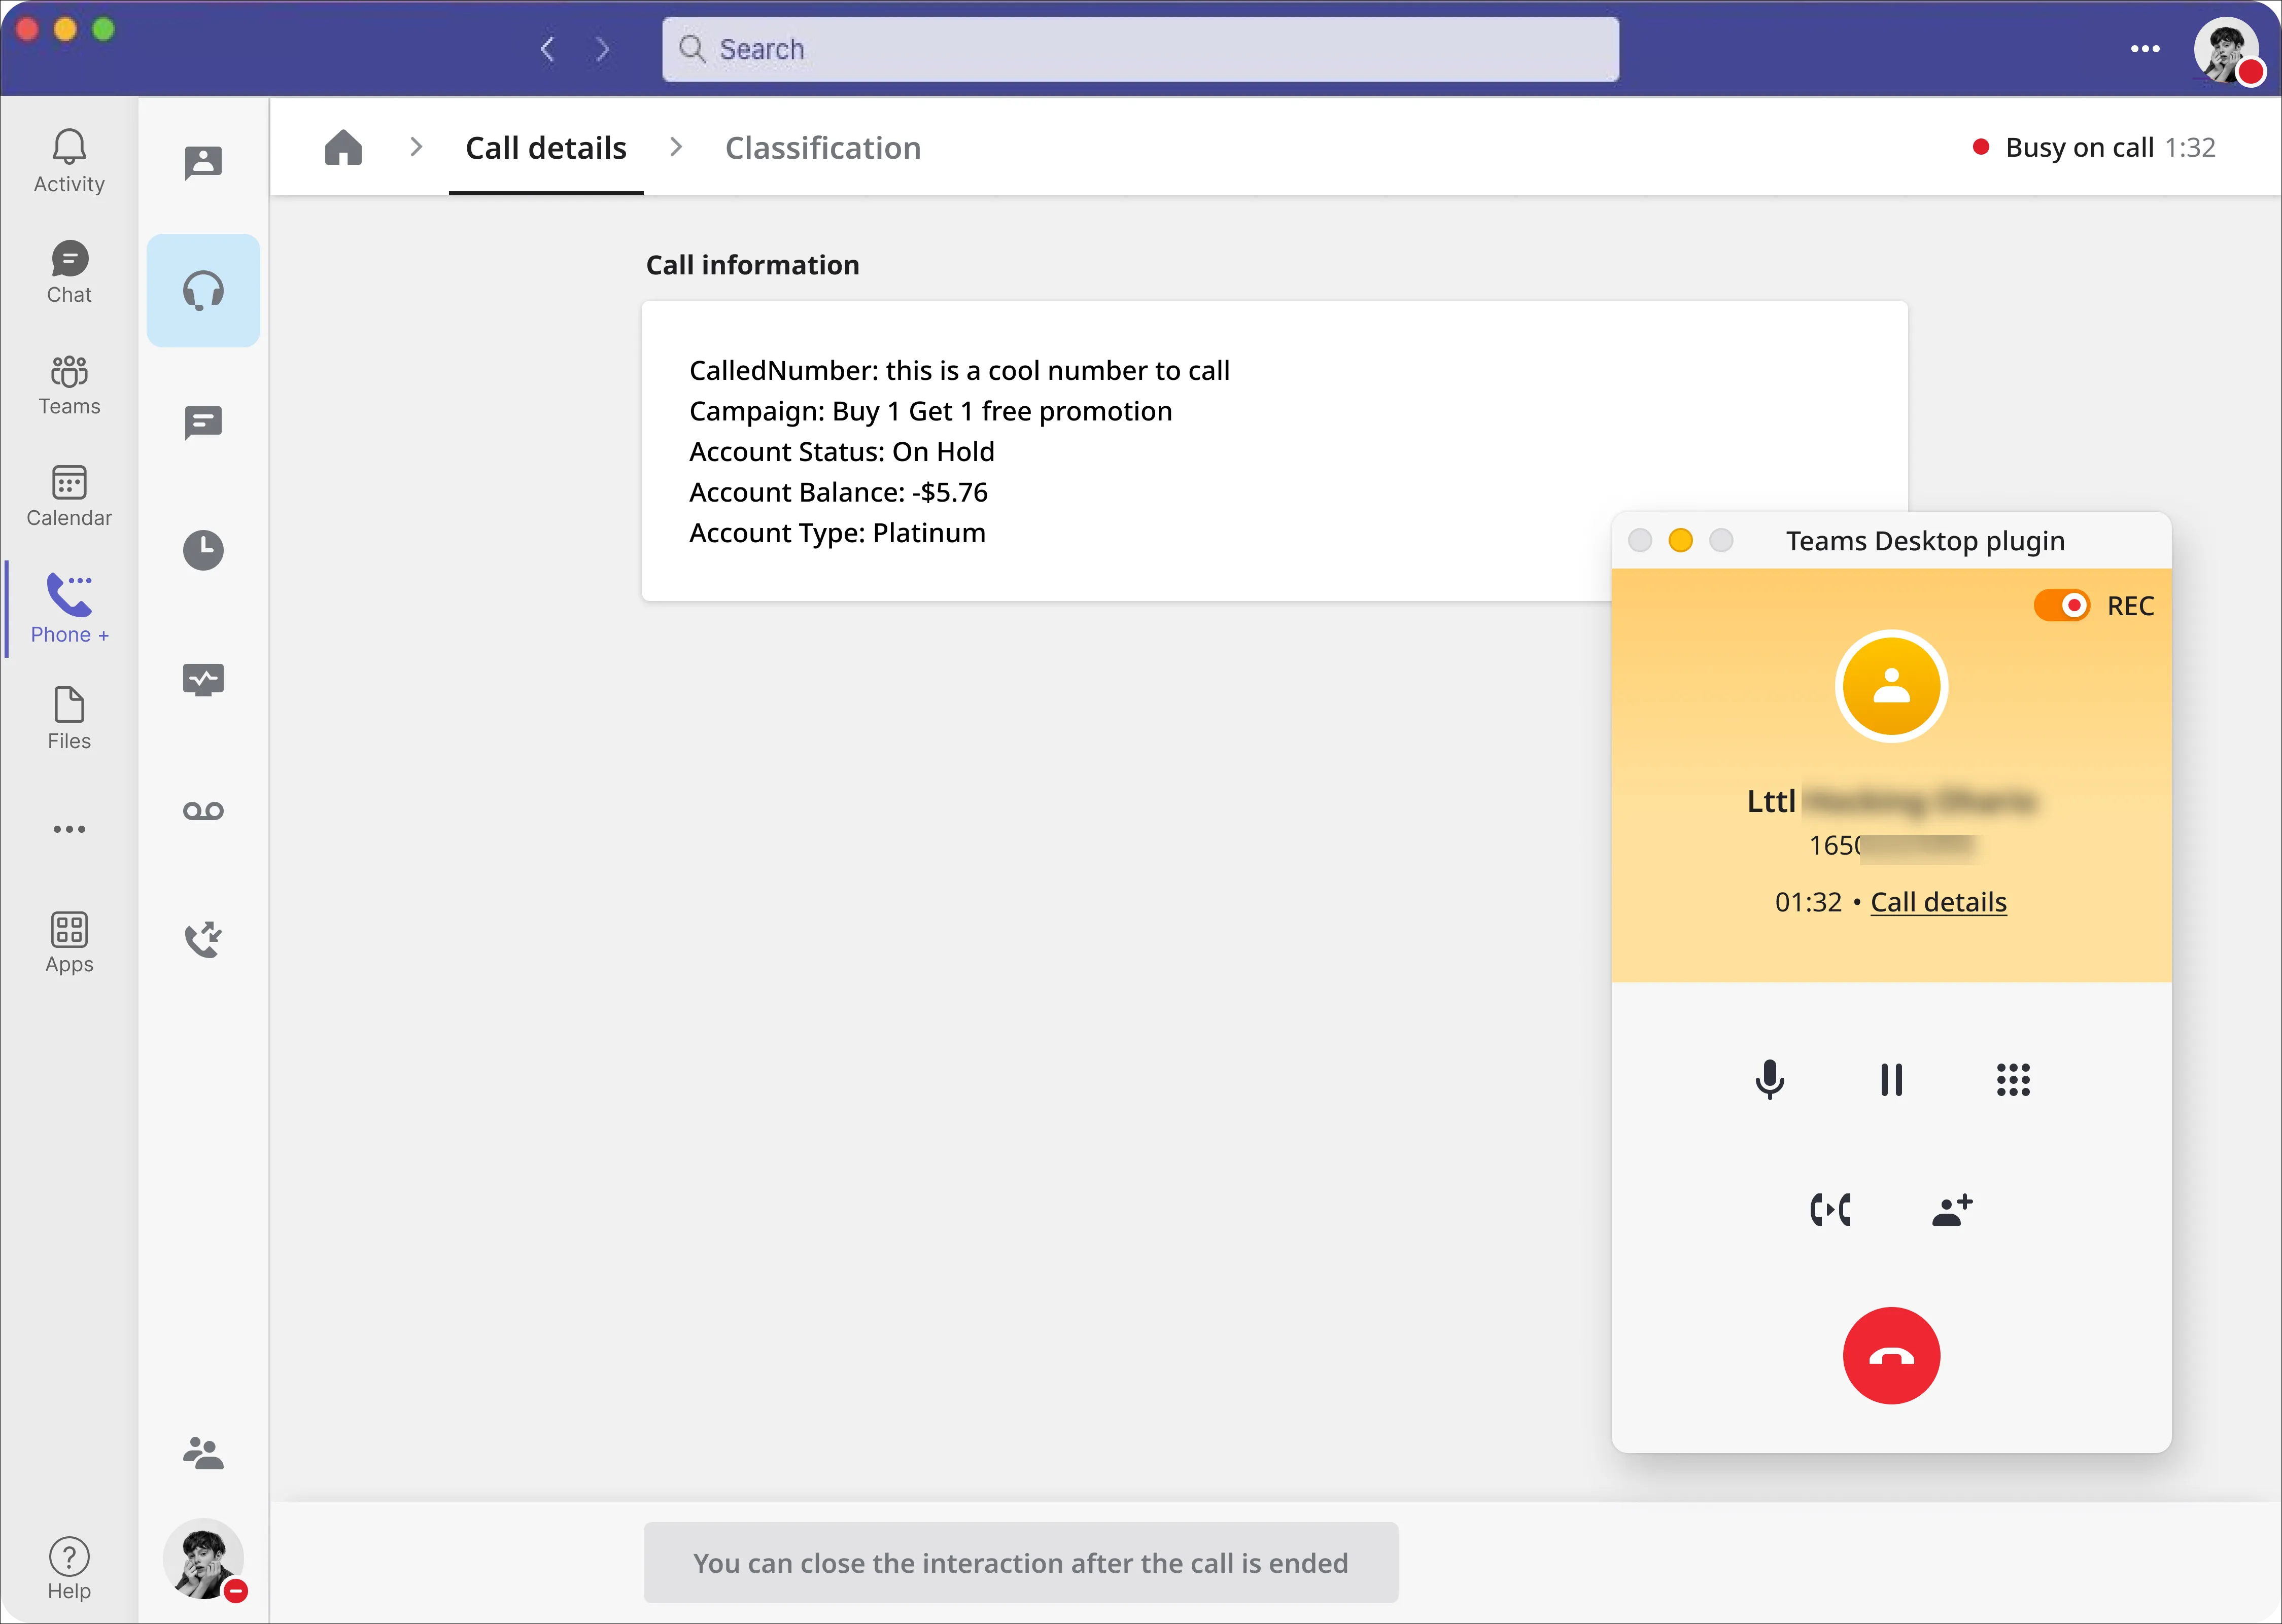This screenshot has width=2282, height=1624.
Task: Open call history clock icon
Action: point(203,550)
